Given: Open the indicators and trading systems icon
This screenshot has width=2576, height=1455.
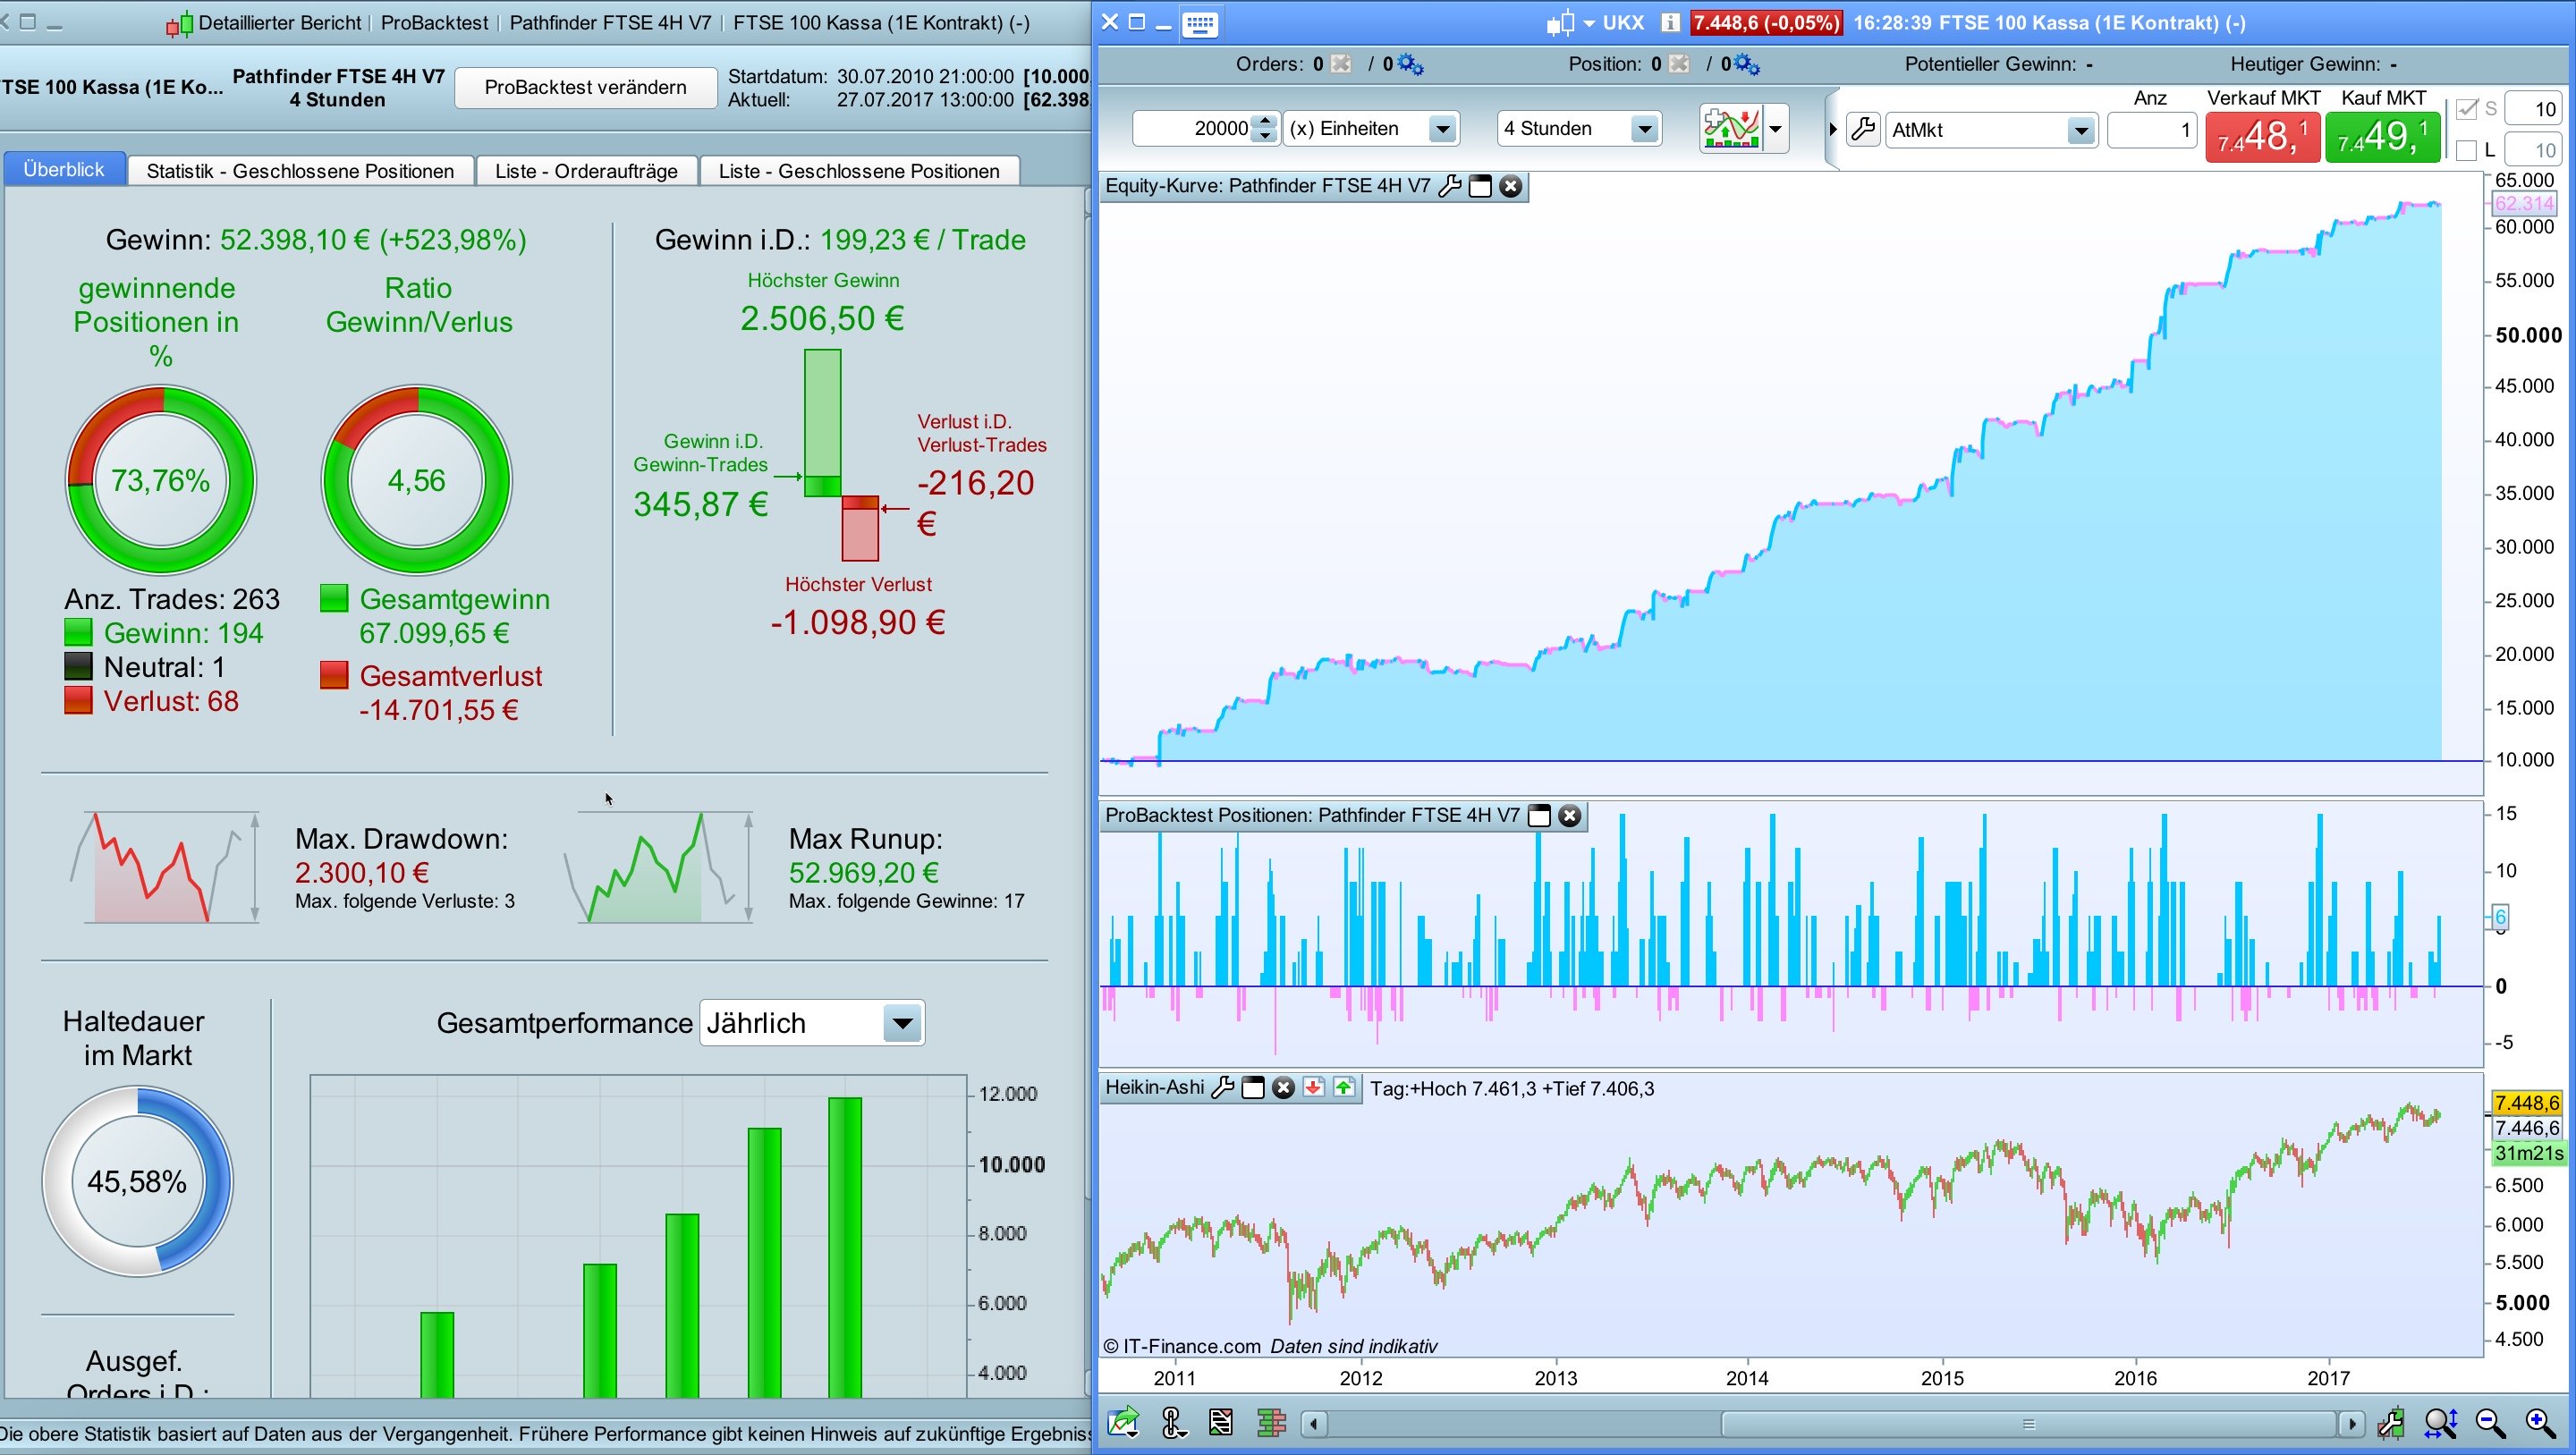Looking at the screenshot, I should pyautogui.click(x=1731, y=129).
